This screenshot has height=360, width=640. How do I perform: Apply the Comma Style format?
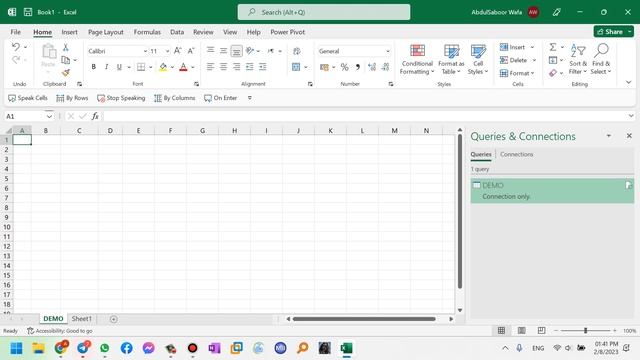[x=358, y=67]
